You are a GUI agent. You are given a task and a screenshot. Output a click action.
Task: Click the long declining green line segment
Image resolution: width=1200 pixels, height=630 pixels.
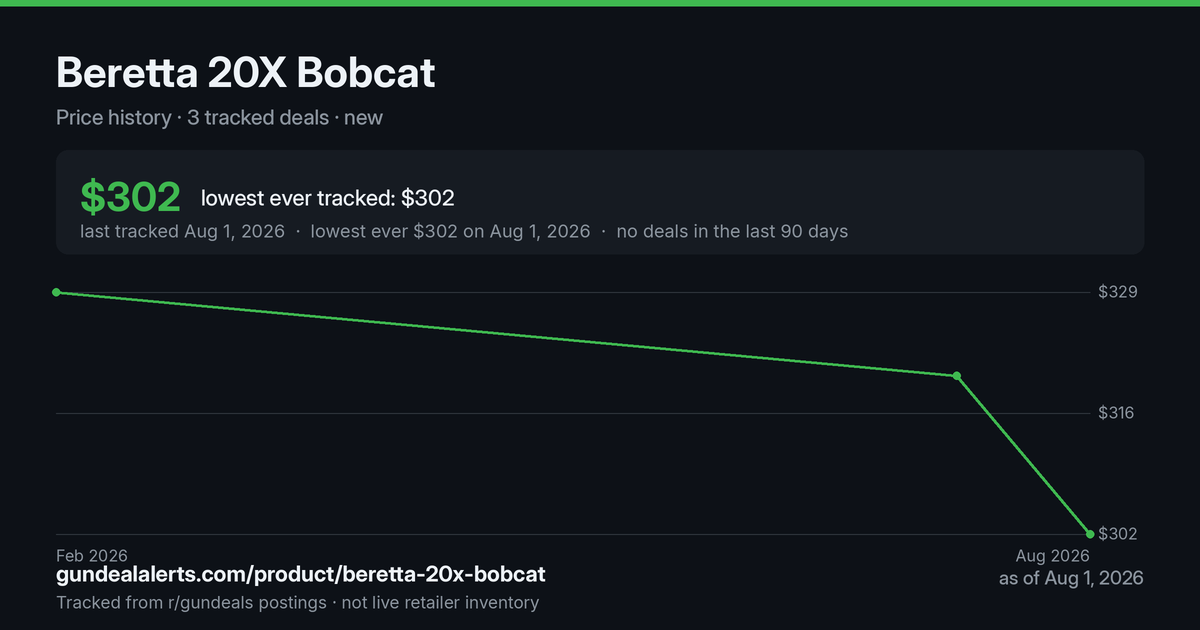506,334
